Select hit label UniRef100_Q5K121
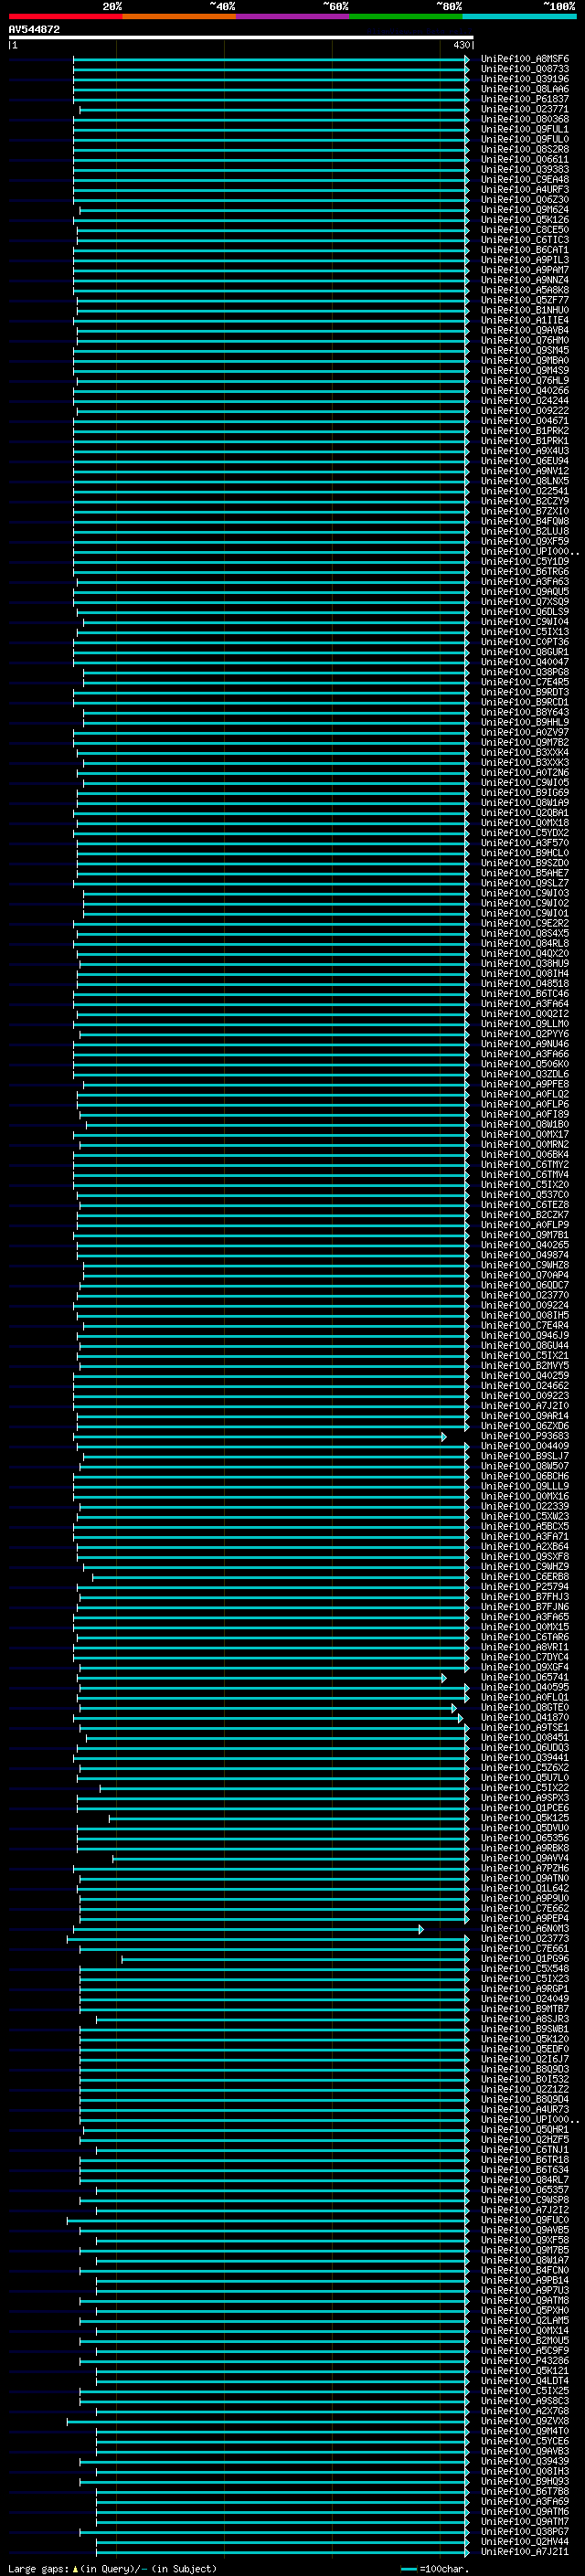Viewport: 585px width, 2576px height. coord(524,2371)
